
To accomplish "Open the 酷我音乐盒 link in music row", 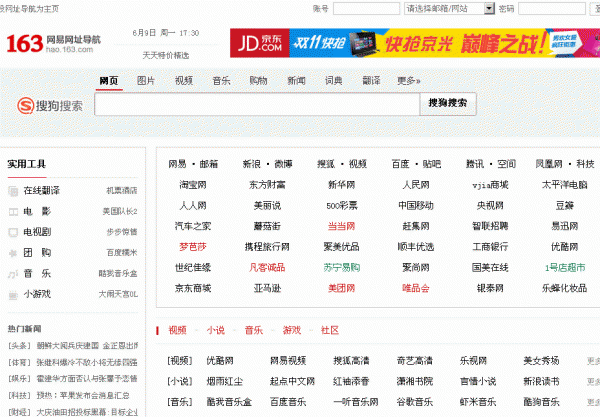I will [x=229, y=402].
